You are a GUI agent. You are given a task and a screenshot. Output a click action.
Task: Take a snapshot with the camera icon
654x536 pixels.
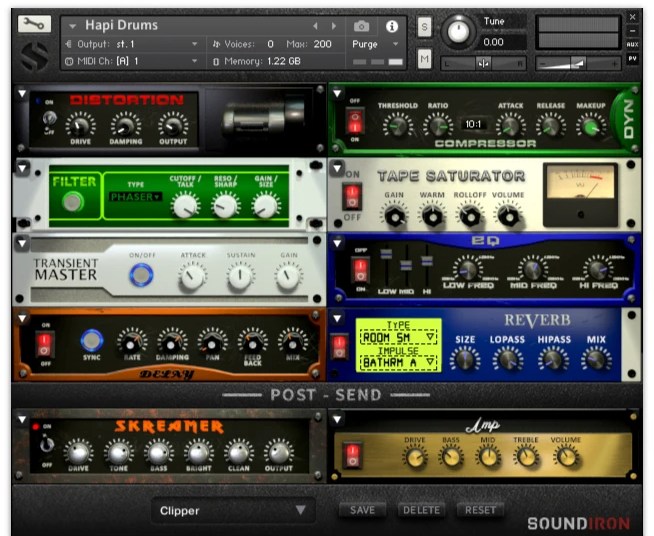[361, 27]
